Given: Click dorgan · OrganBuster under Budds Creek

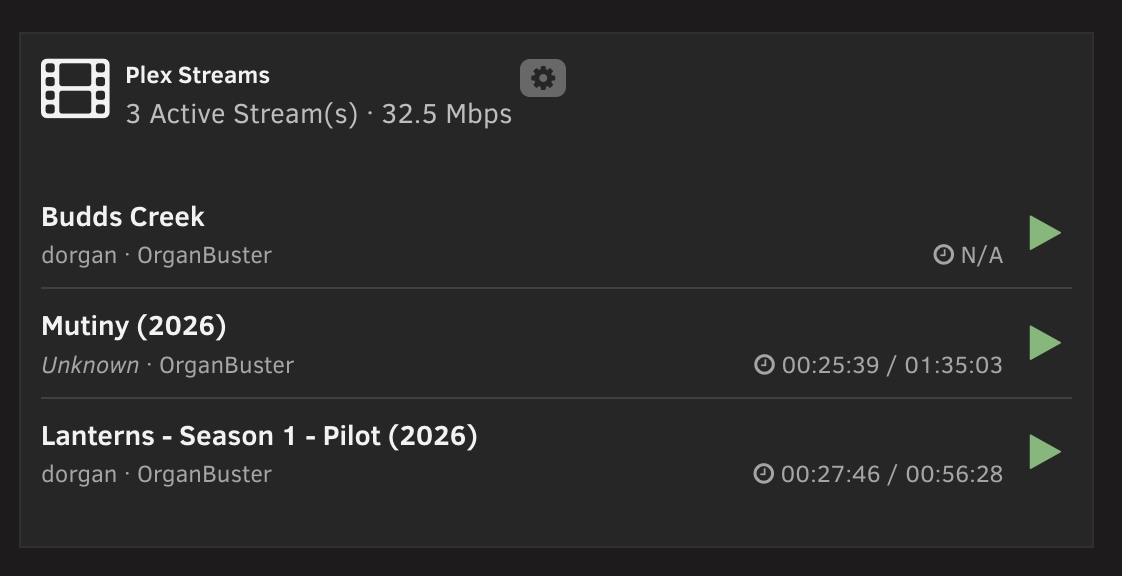Looking at the screenshot, I should tap(157, 255).
